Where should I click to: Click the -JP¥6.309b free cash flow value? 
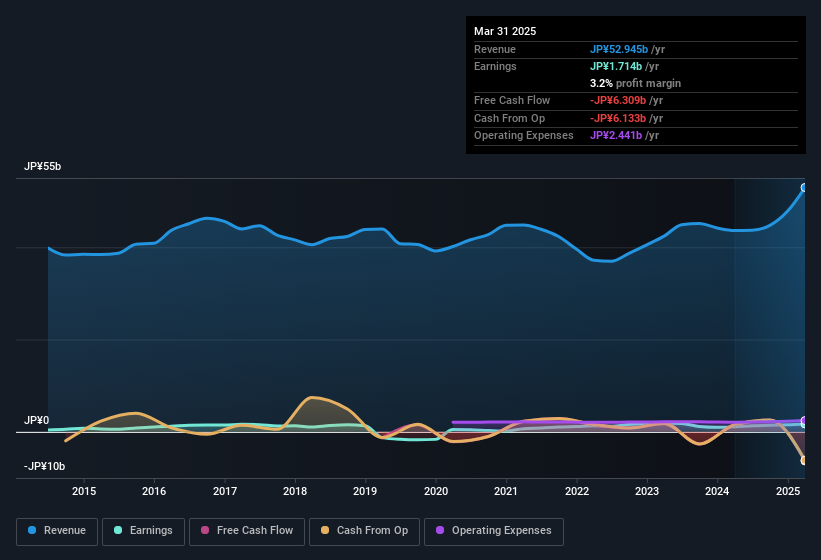[x=618, y=100]
